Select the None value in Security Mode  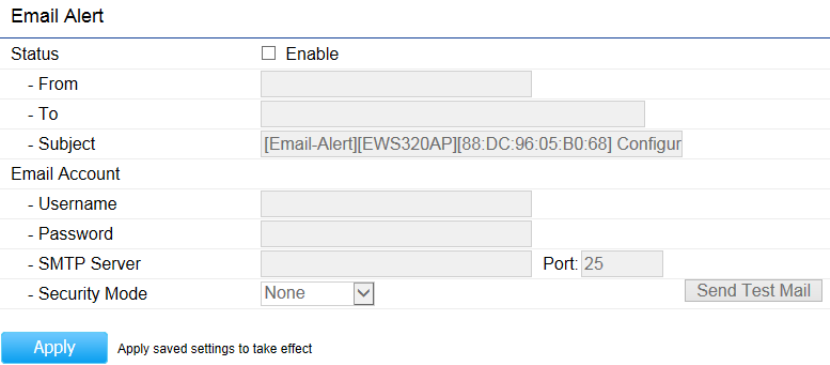pyautogui.click(x=307, y=294)
